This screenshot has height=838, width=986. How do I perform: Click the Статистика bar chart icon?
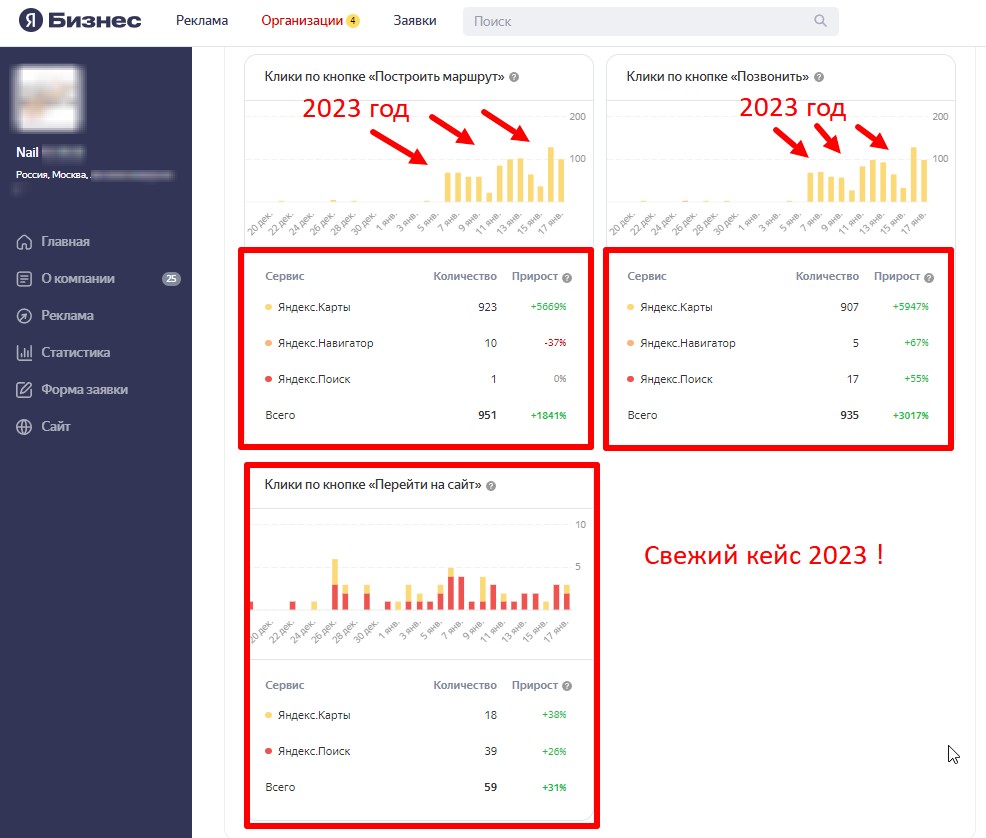point(25,353)
